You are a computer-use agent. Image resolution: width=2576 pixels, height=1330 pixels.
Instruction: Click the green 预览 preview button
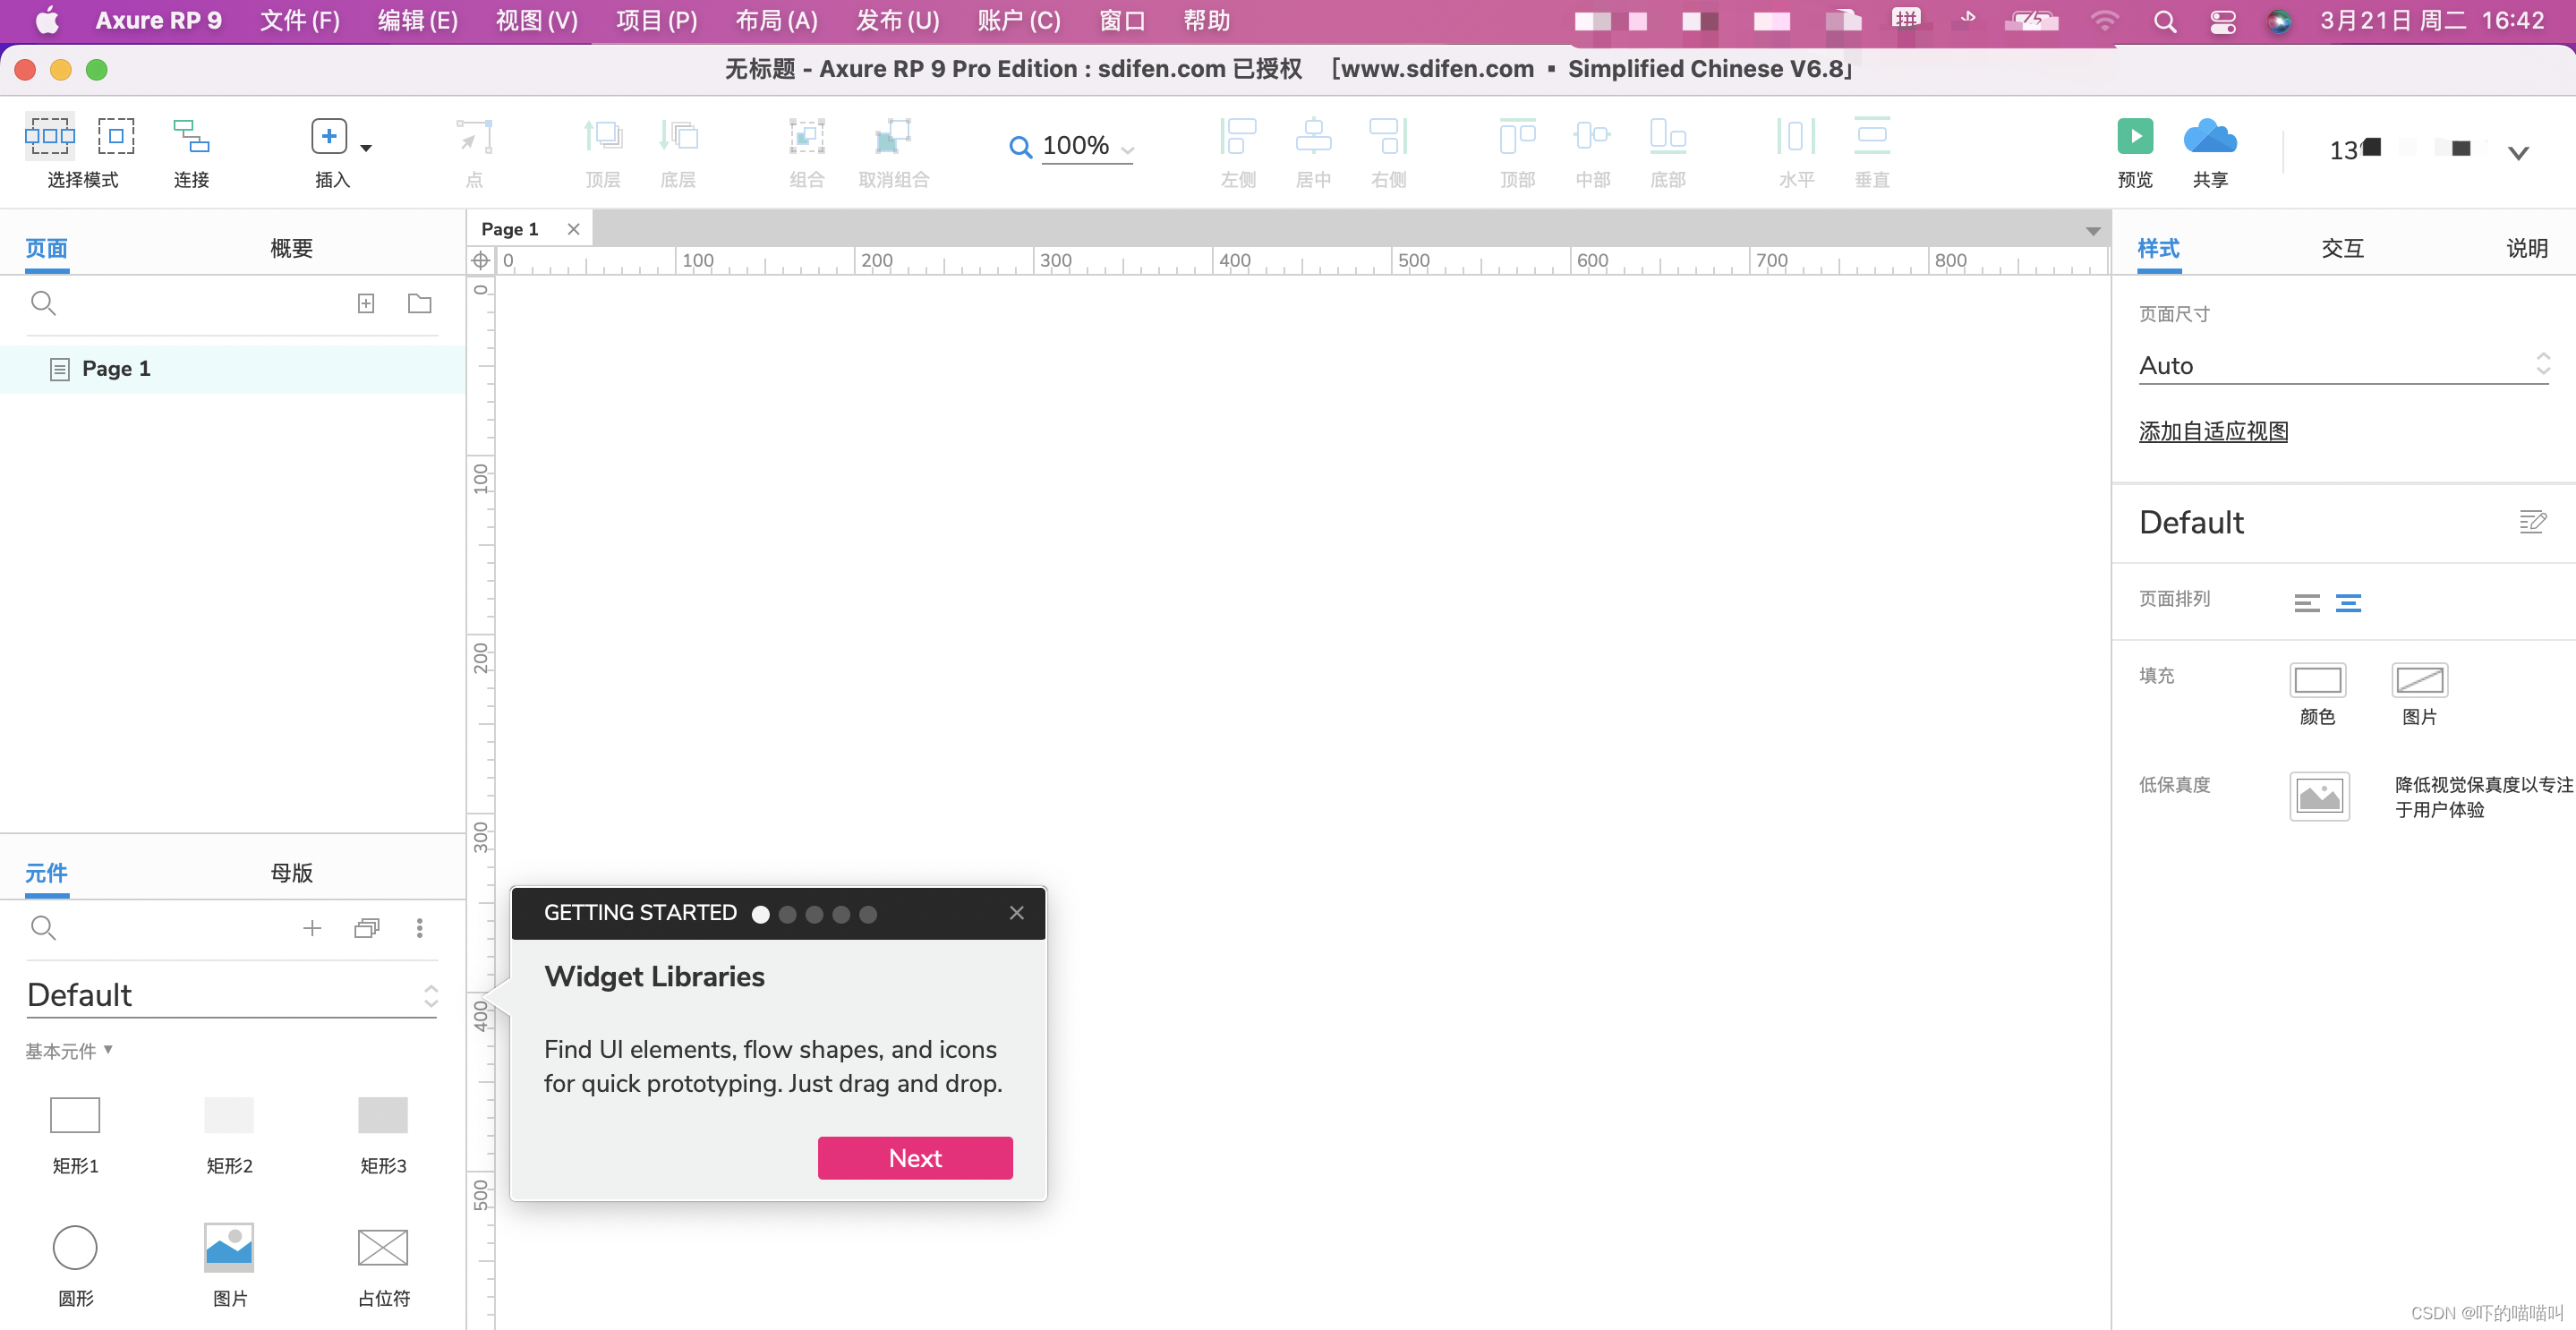(x=2135, y=136)
